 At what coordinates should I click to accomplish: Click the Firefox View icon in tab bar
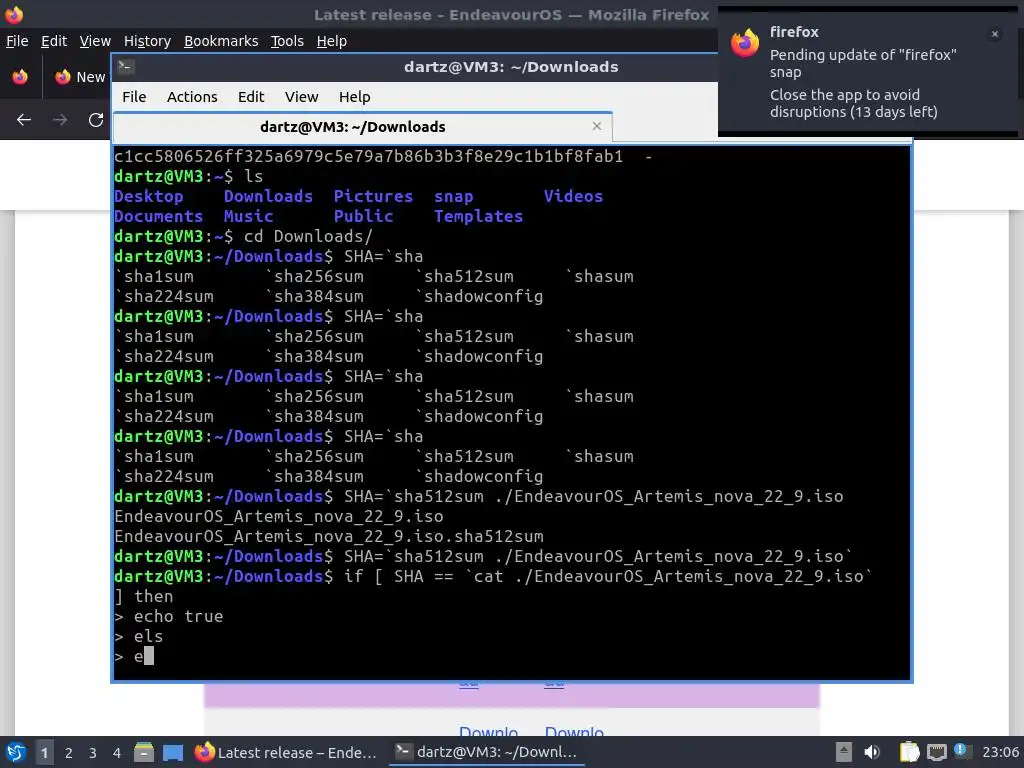tap(20, 76)
